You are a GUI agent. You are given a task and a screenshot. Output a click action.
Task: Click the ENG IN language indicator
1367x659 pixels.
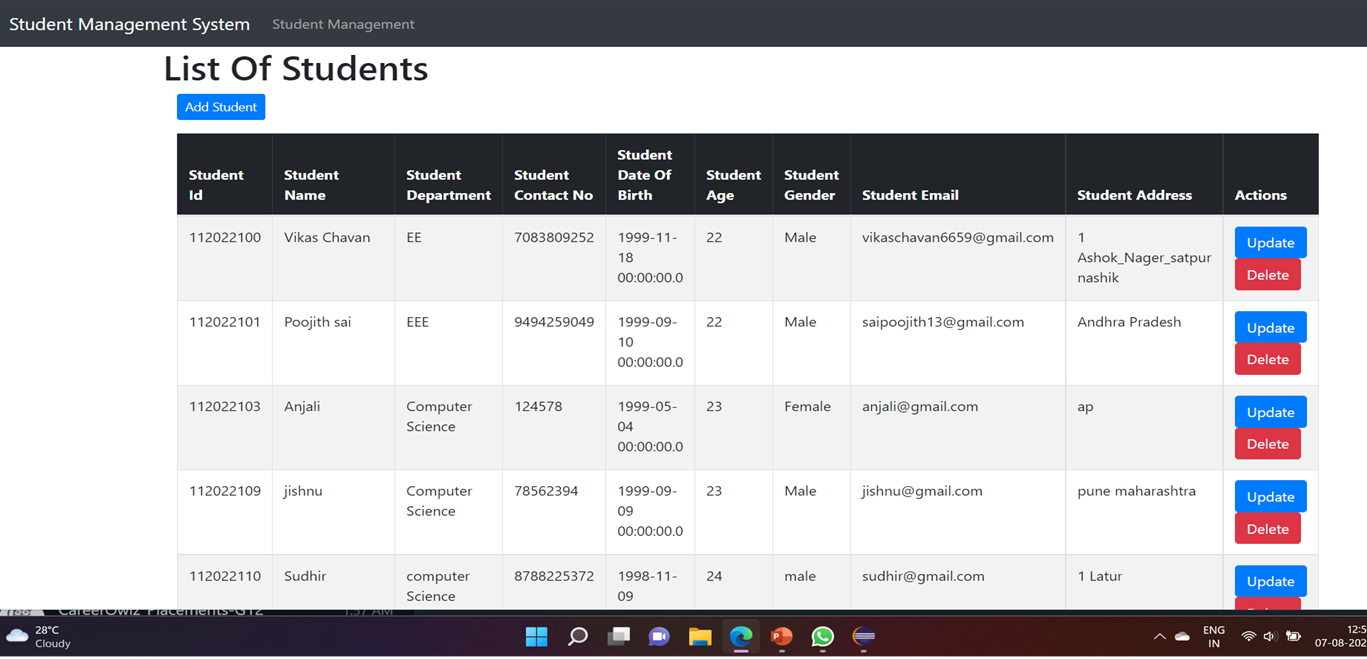click(x=1213, y=637)
